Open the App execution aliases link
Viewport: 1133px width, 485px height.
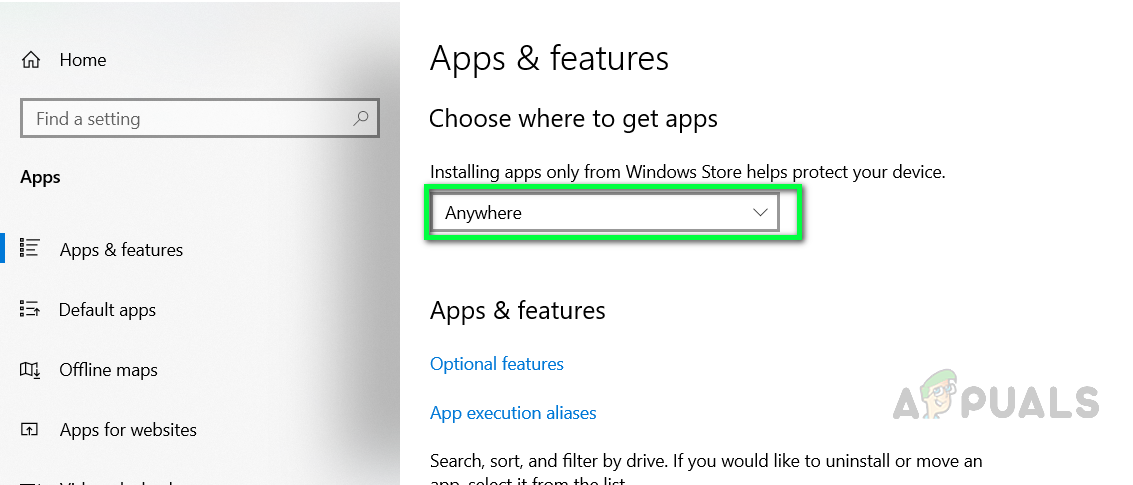[x=513, y=413]
